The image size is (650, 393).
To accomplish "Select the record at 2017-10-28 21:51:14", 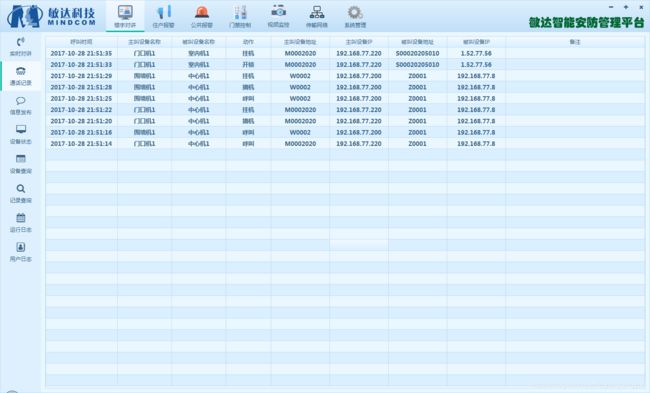I will pyautogui.click(x=345, y=143).
